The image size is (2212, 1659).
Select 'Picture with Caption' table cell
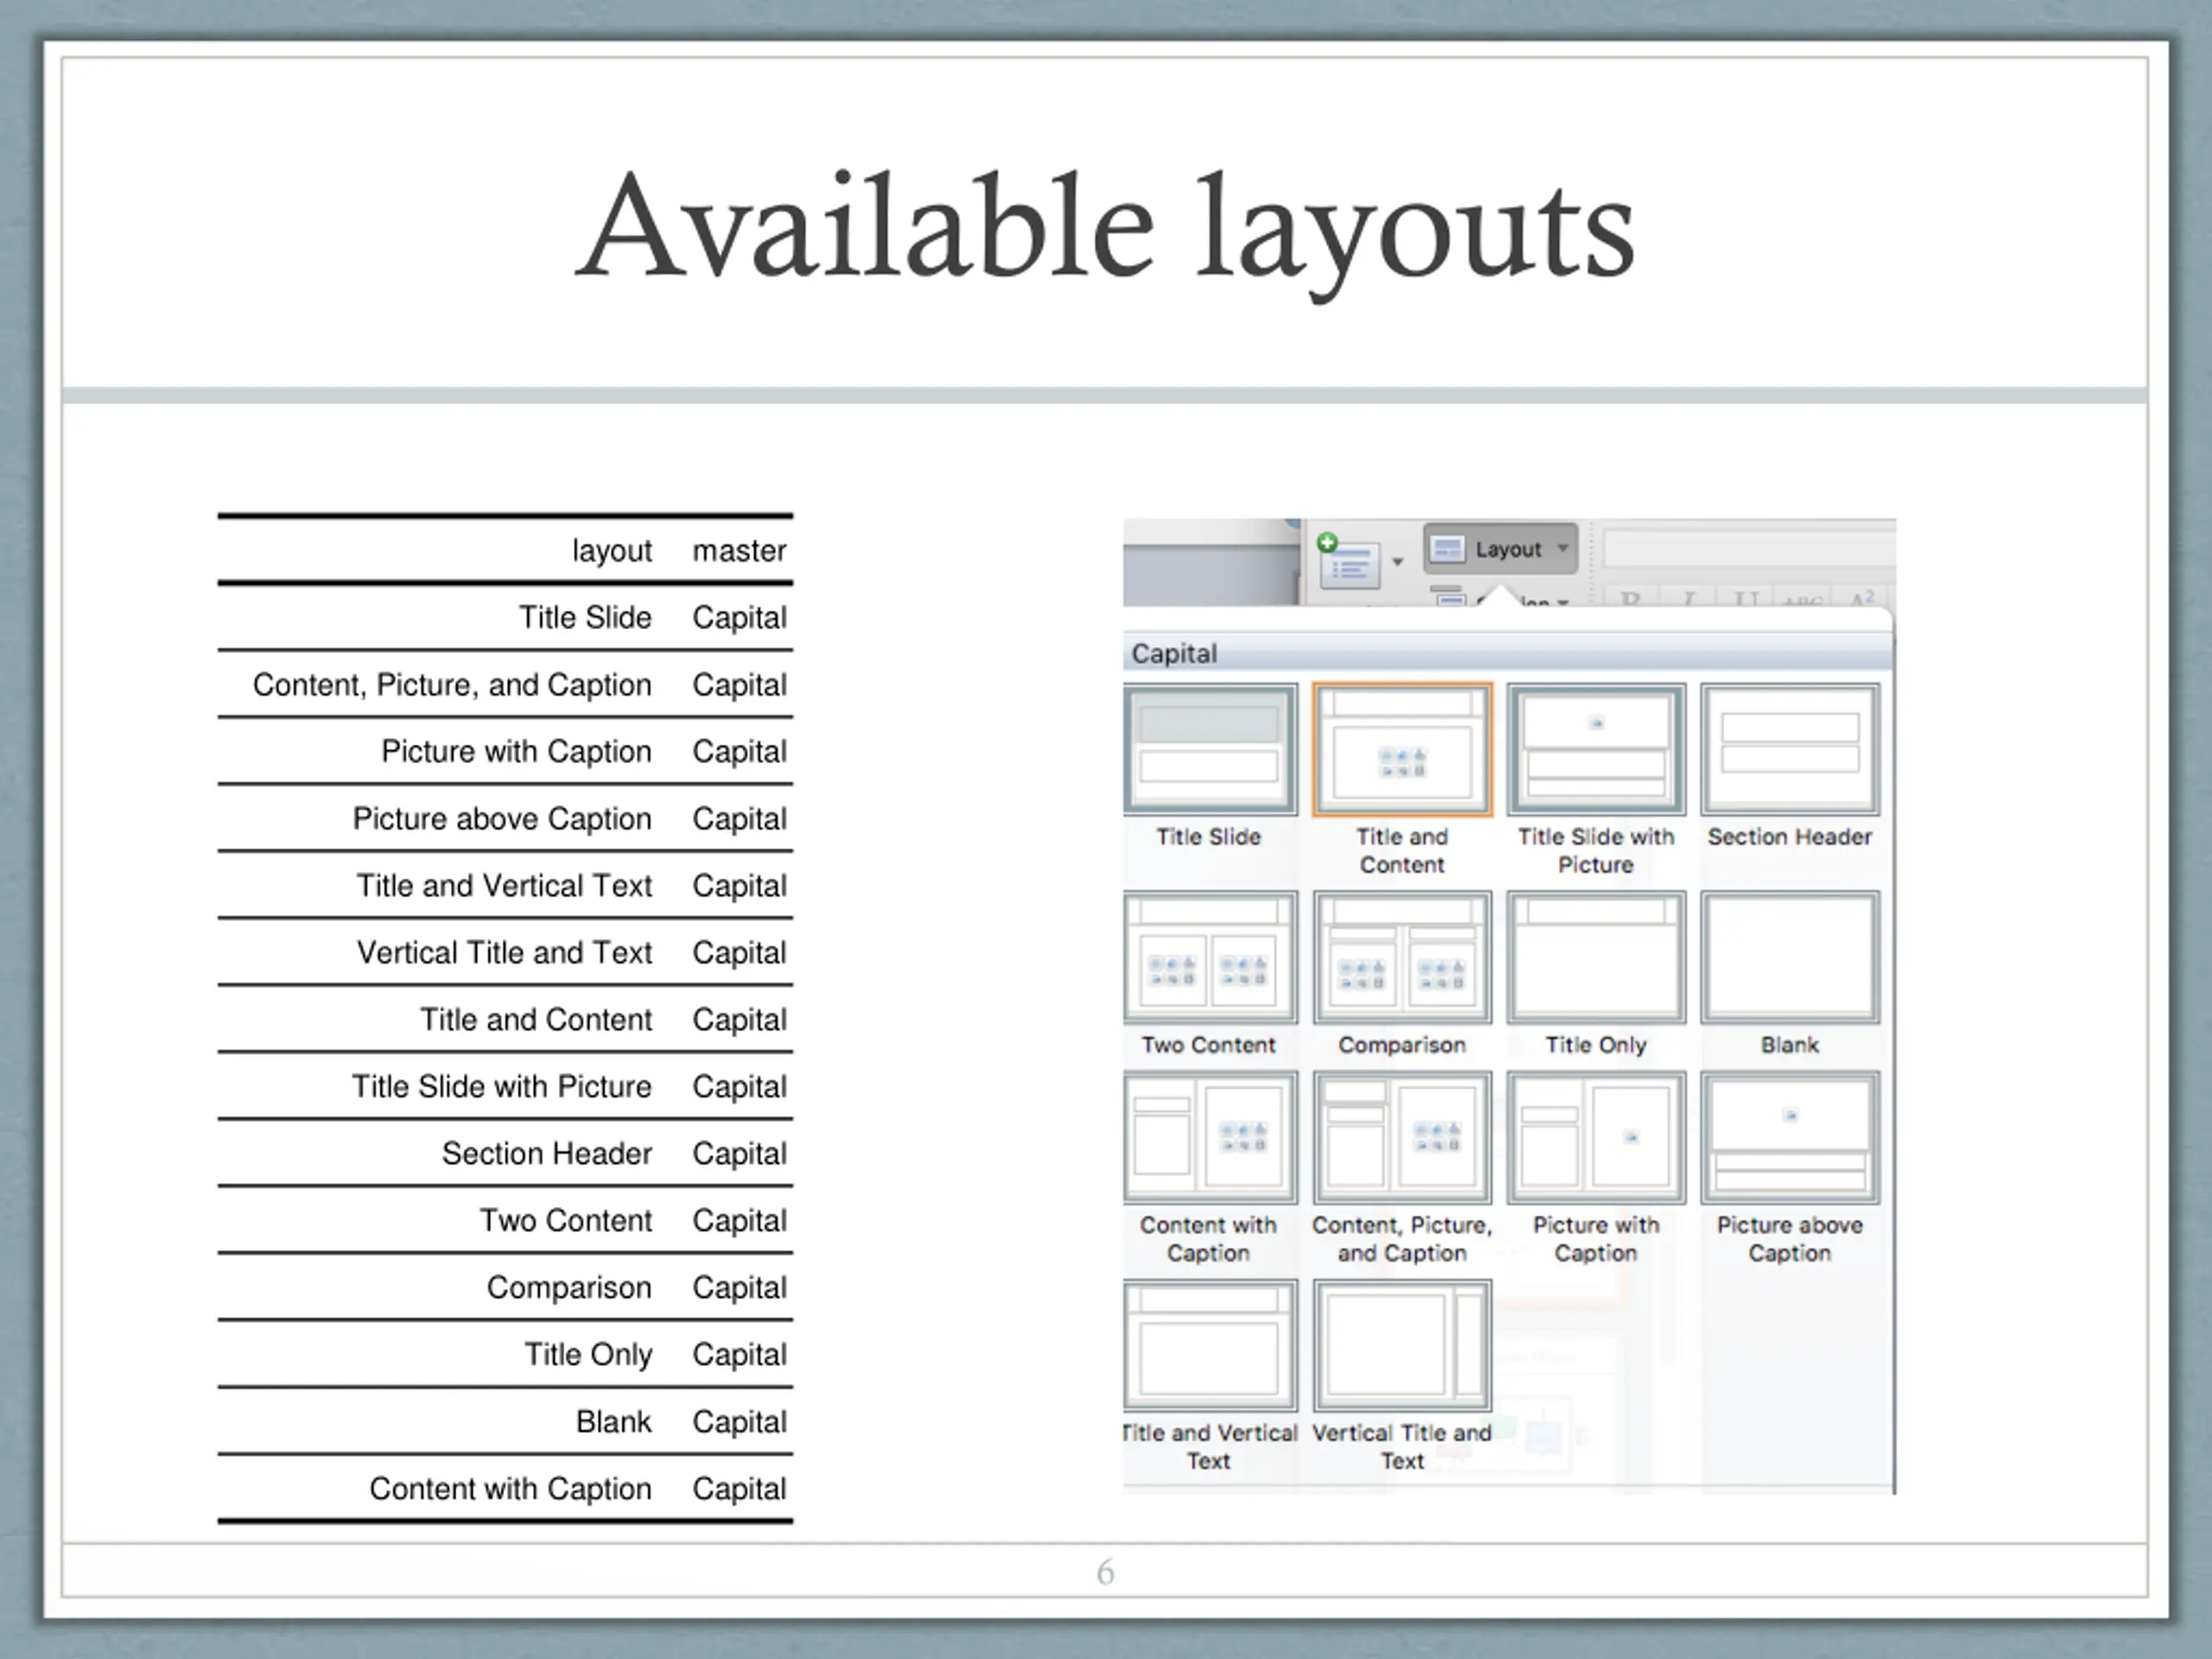click(516, 751)
